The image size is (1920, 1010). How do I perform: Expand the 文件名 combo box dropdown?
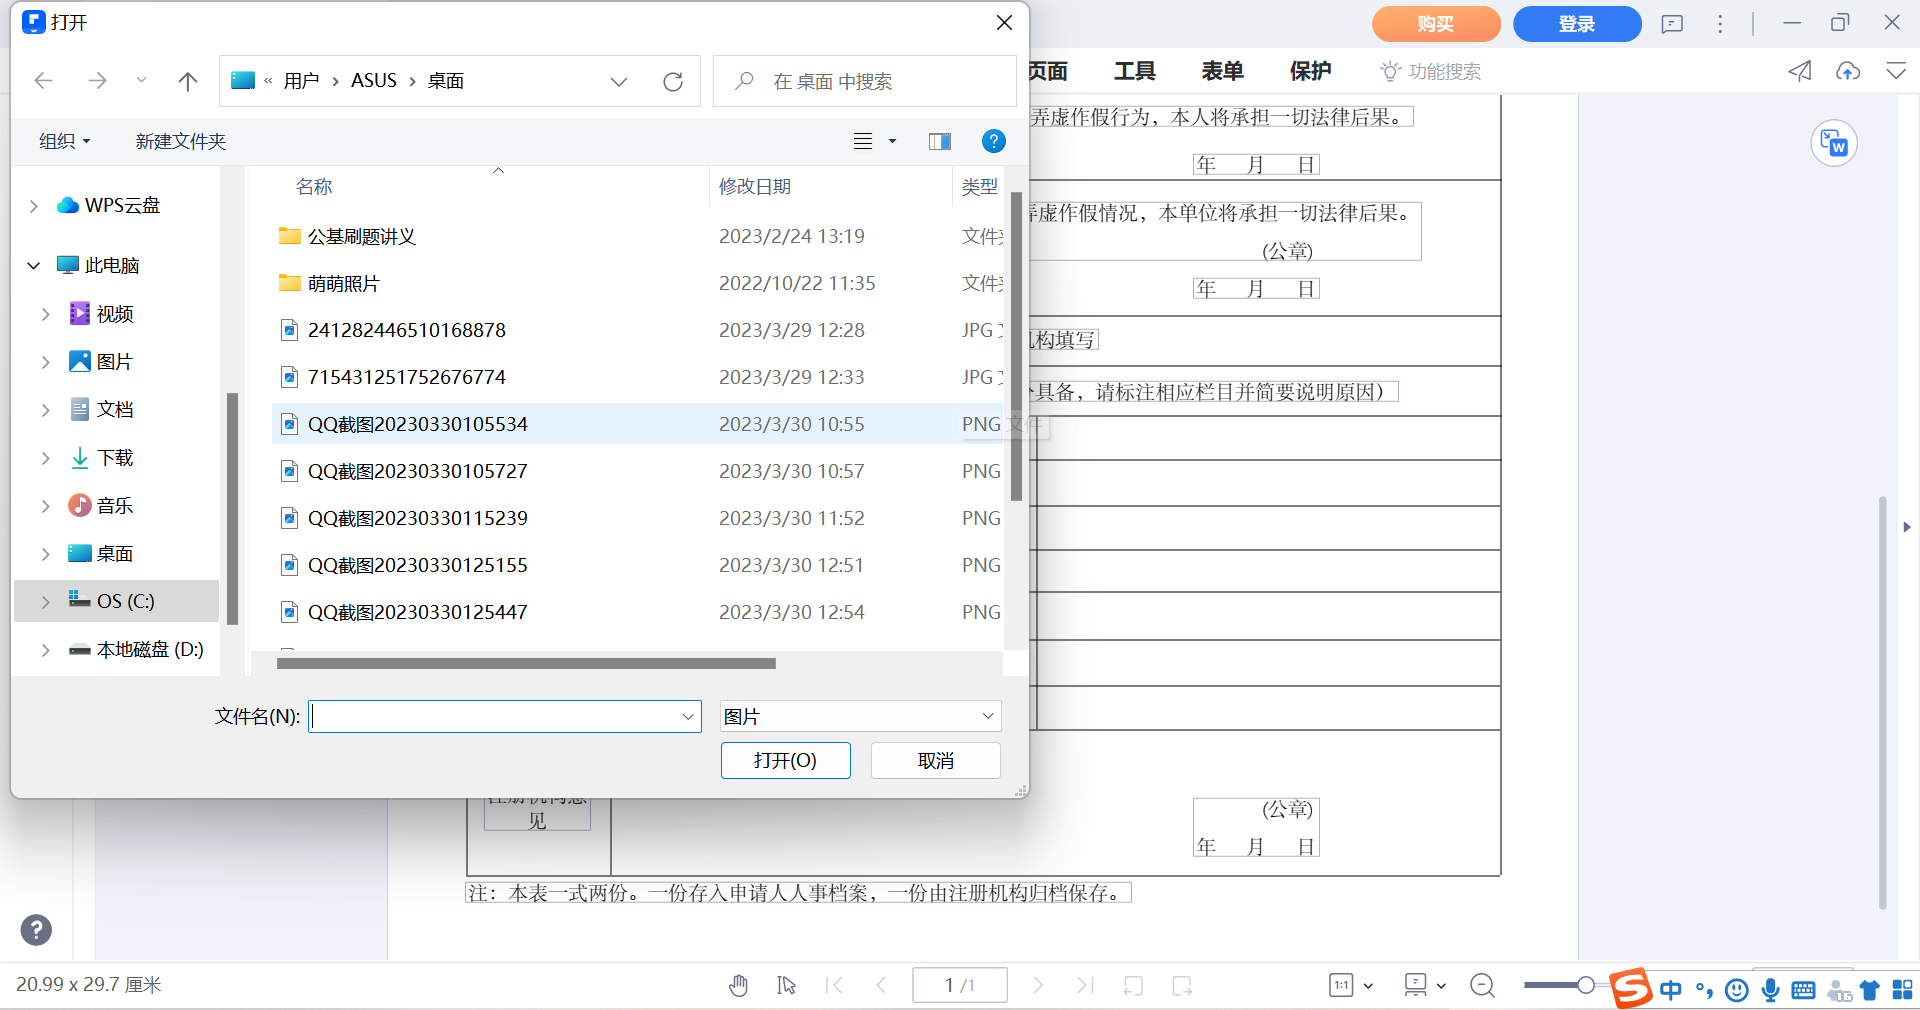point(687,716)
